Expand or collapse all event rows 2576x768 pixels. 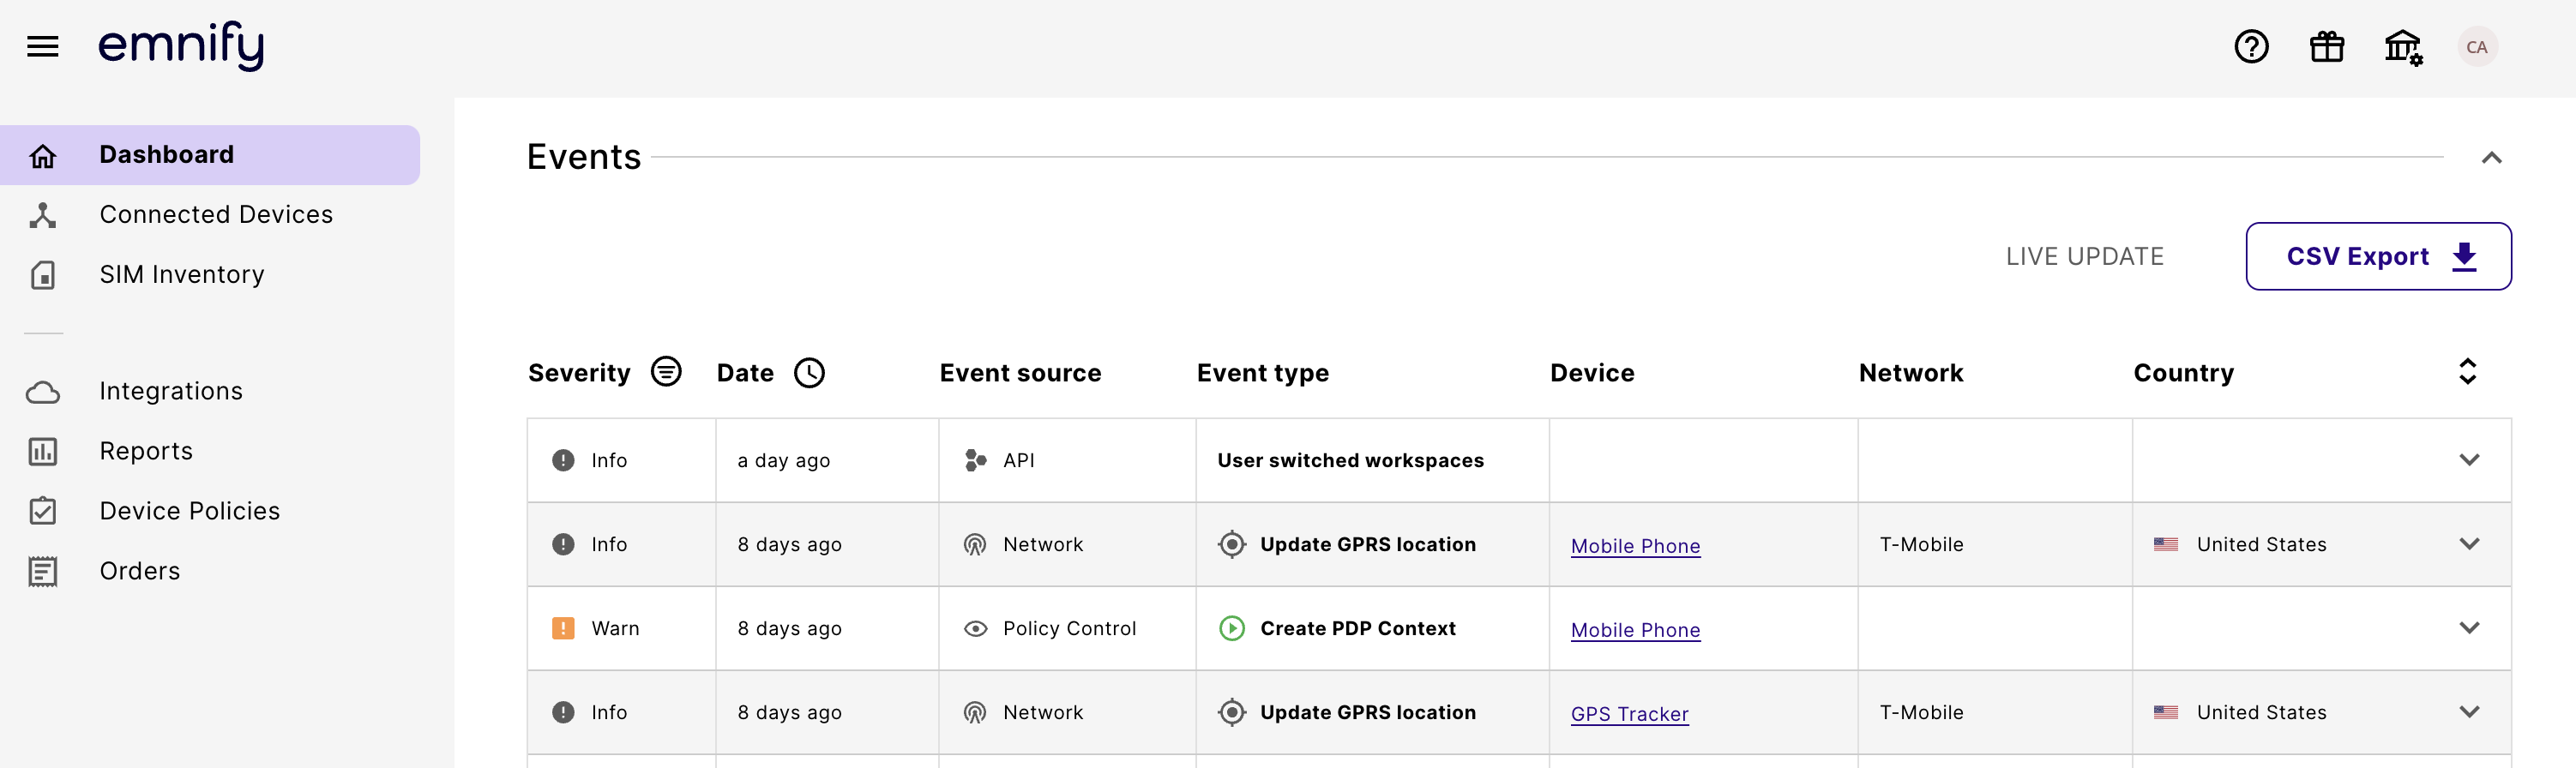coord(2467,372)
